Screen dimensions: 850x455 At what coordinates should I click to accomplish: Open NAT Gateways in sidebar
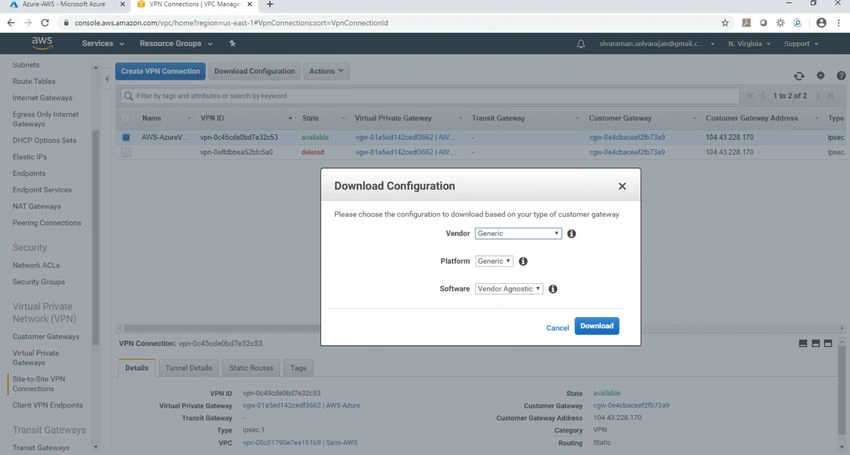pyautogui.click(x=36, y=207)
